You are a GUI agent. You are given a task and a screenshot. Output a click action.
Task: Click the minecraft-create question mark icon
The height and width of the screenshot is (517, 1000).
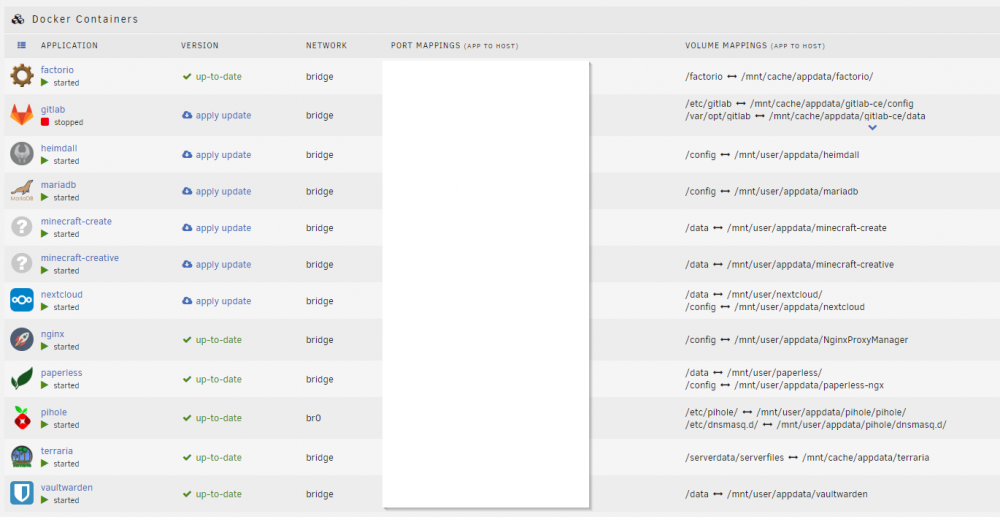pyautogui.click(x=22, y=228)
